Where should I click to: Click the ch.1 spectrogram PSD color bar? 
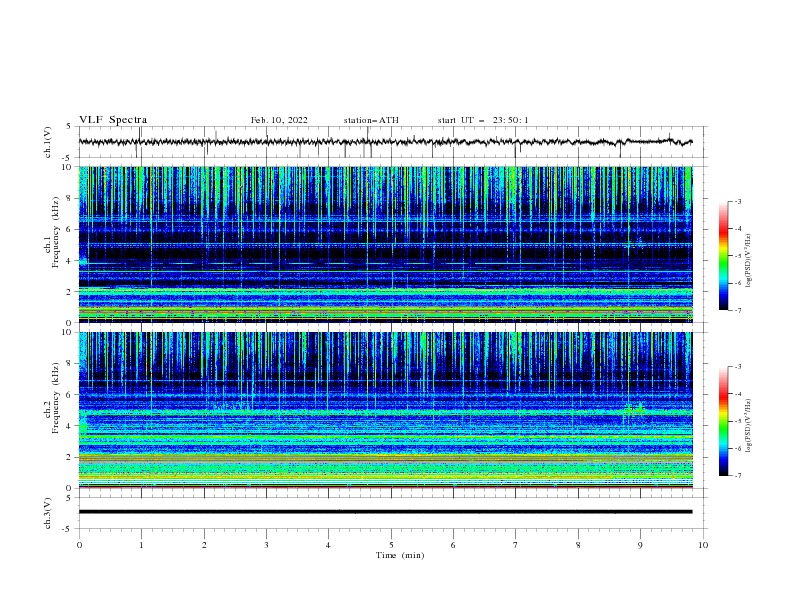pos(723,255)
